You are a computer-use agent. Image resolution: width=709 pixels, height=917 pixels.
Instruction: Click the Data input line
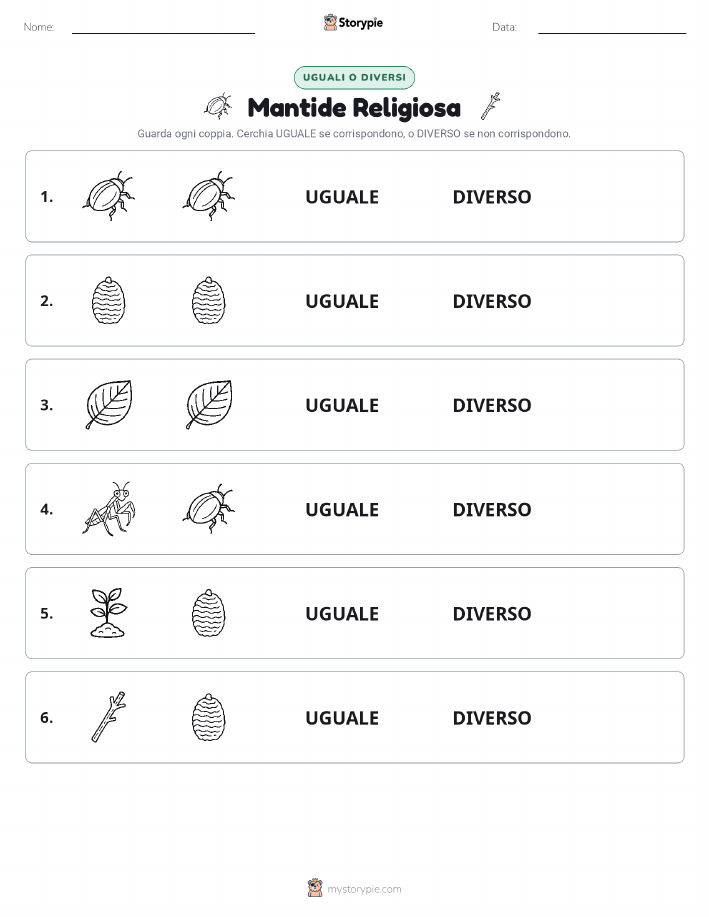pyautogui.click(x=612, y=28)
